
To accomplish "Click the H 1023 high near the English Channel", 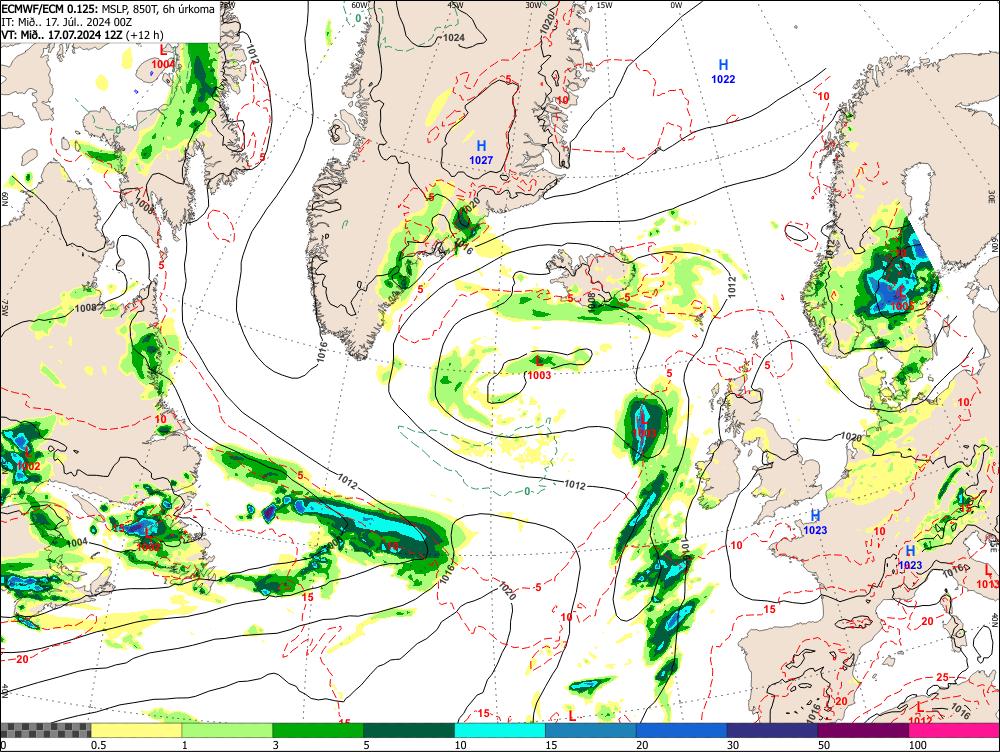I will [815, 522].
